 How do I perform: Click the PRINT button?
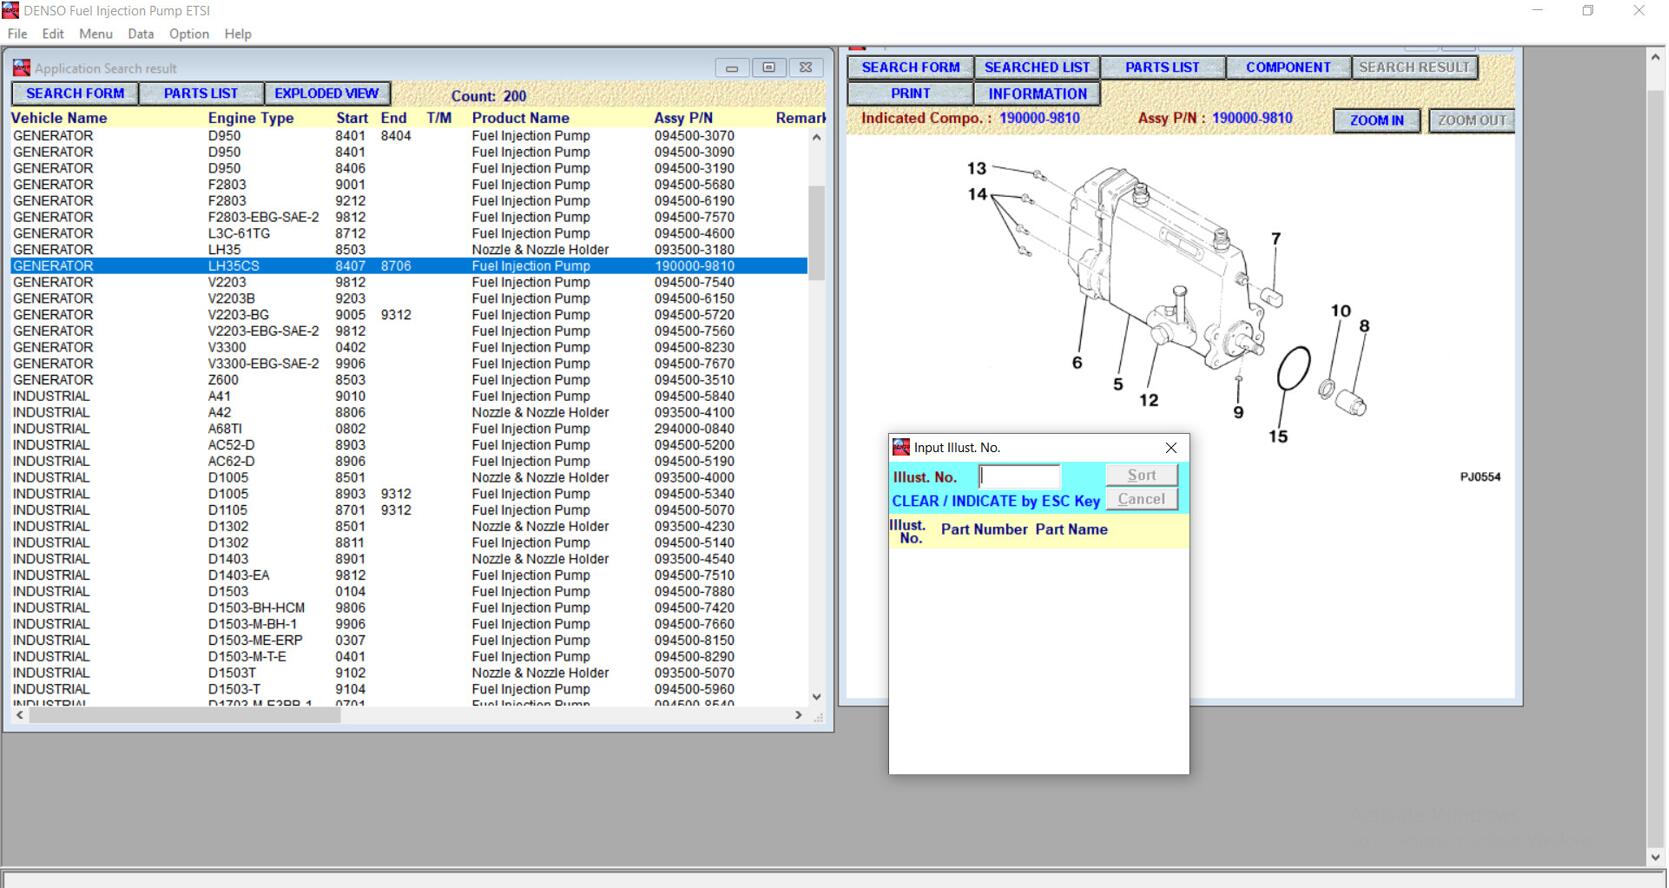click(x=911, y=93)
